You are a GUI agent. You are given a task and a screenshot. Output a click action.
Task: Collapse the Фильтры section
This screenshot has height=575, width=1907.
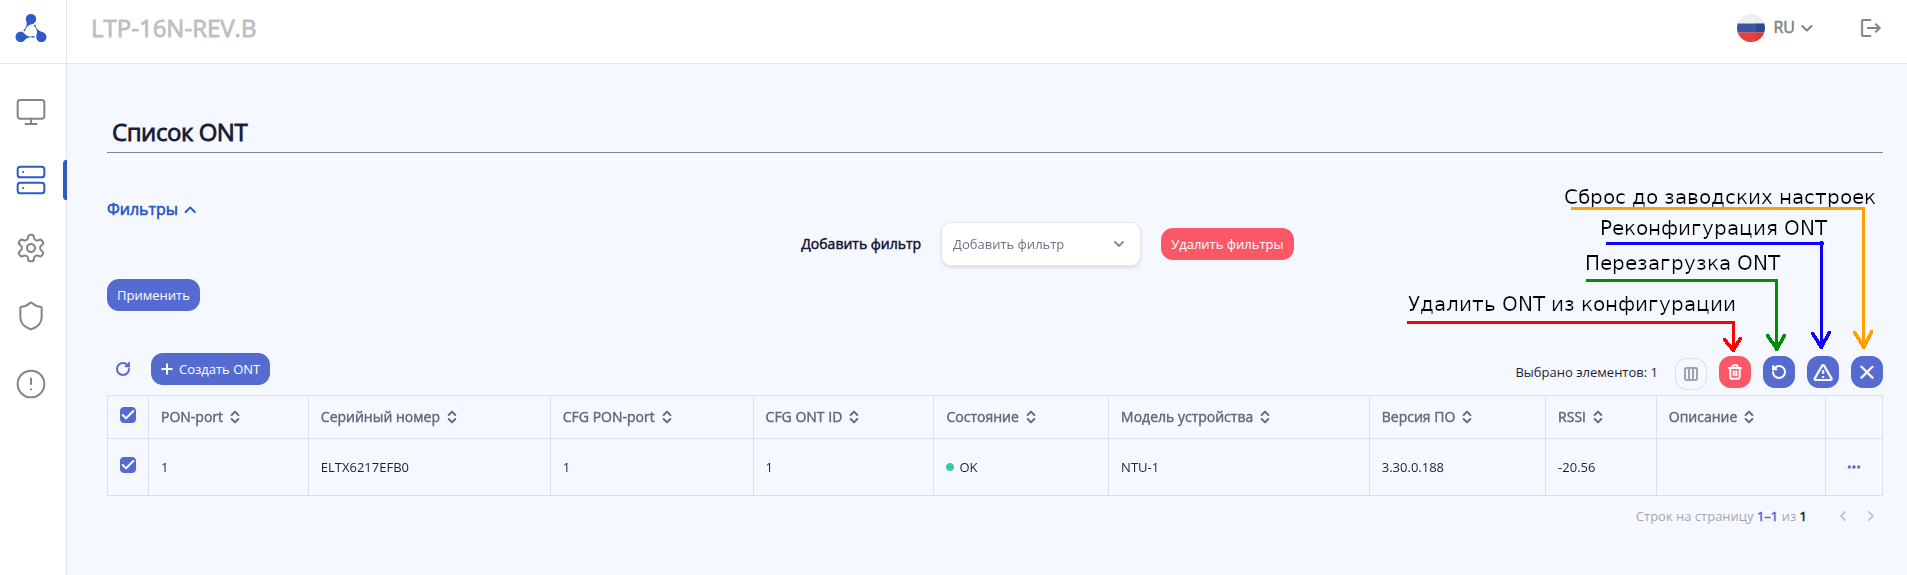pos(151,210)
